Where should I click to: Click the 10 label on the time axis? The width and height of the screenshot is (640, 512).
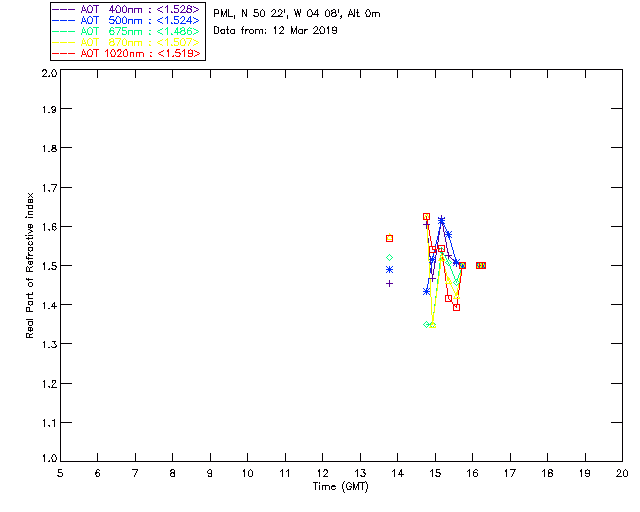point(248,473)
